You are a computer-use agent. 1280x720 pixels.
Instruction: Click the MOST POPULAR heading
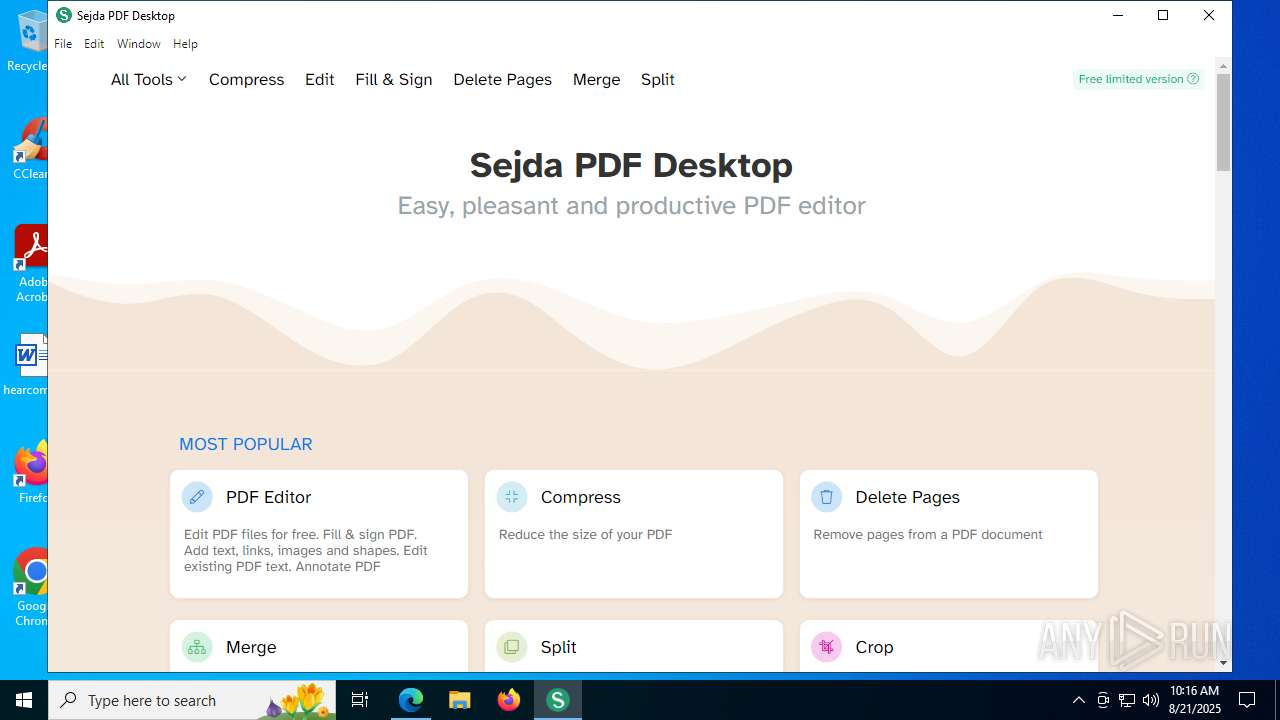245,444
